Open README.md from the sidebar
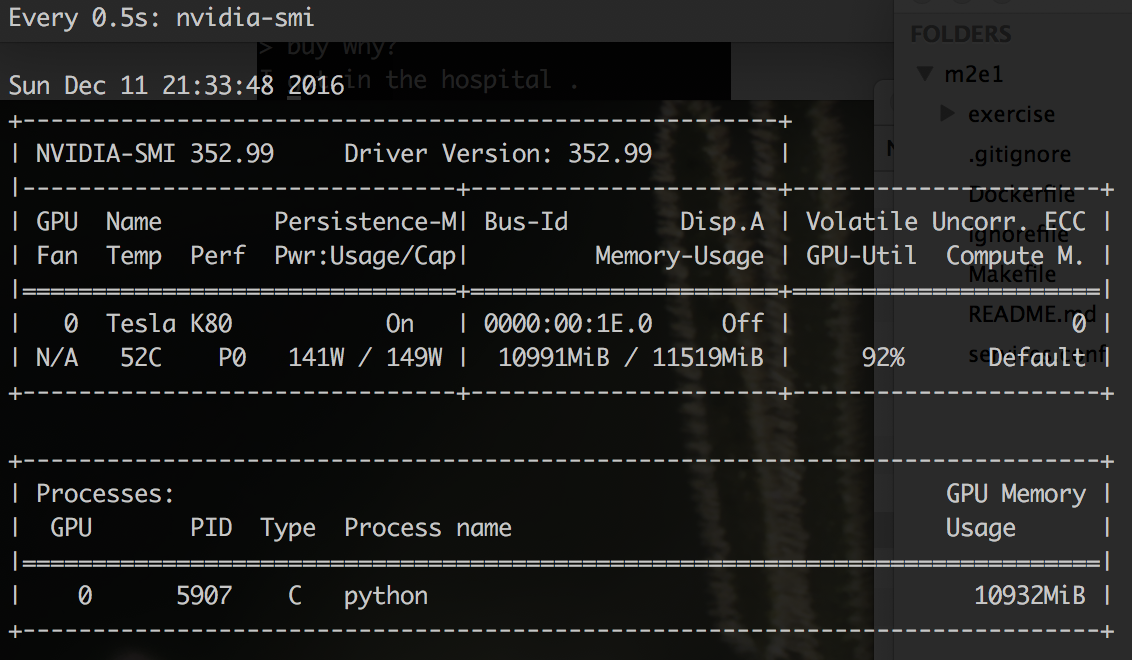Viewport: 1132px width, 660px height. pos(1031,314)
